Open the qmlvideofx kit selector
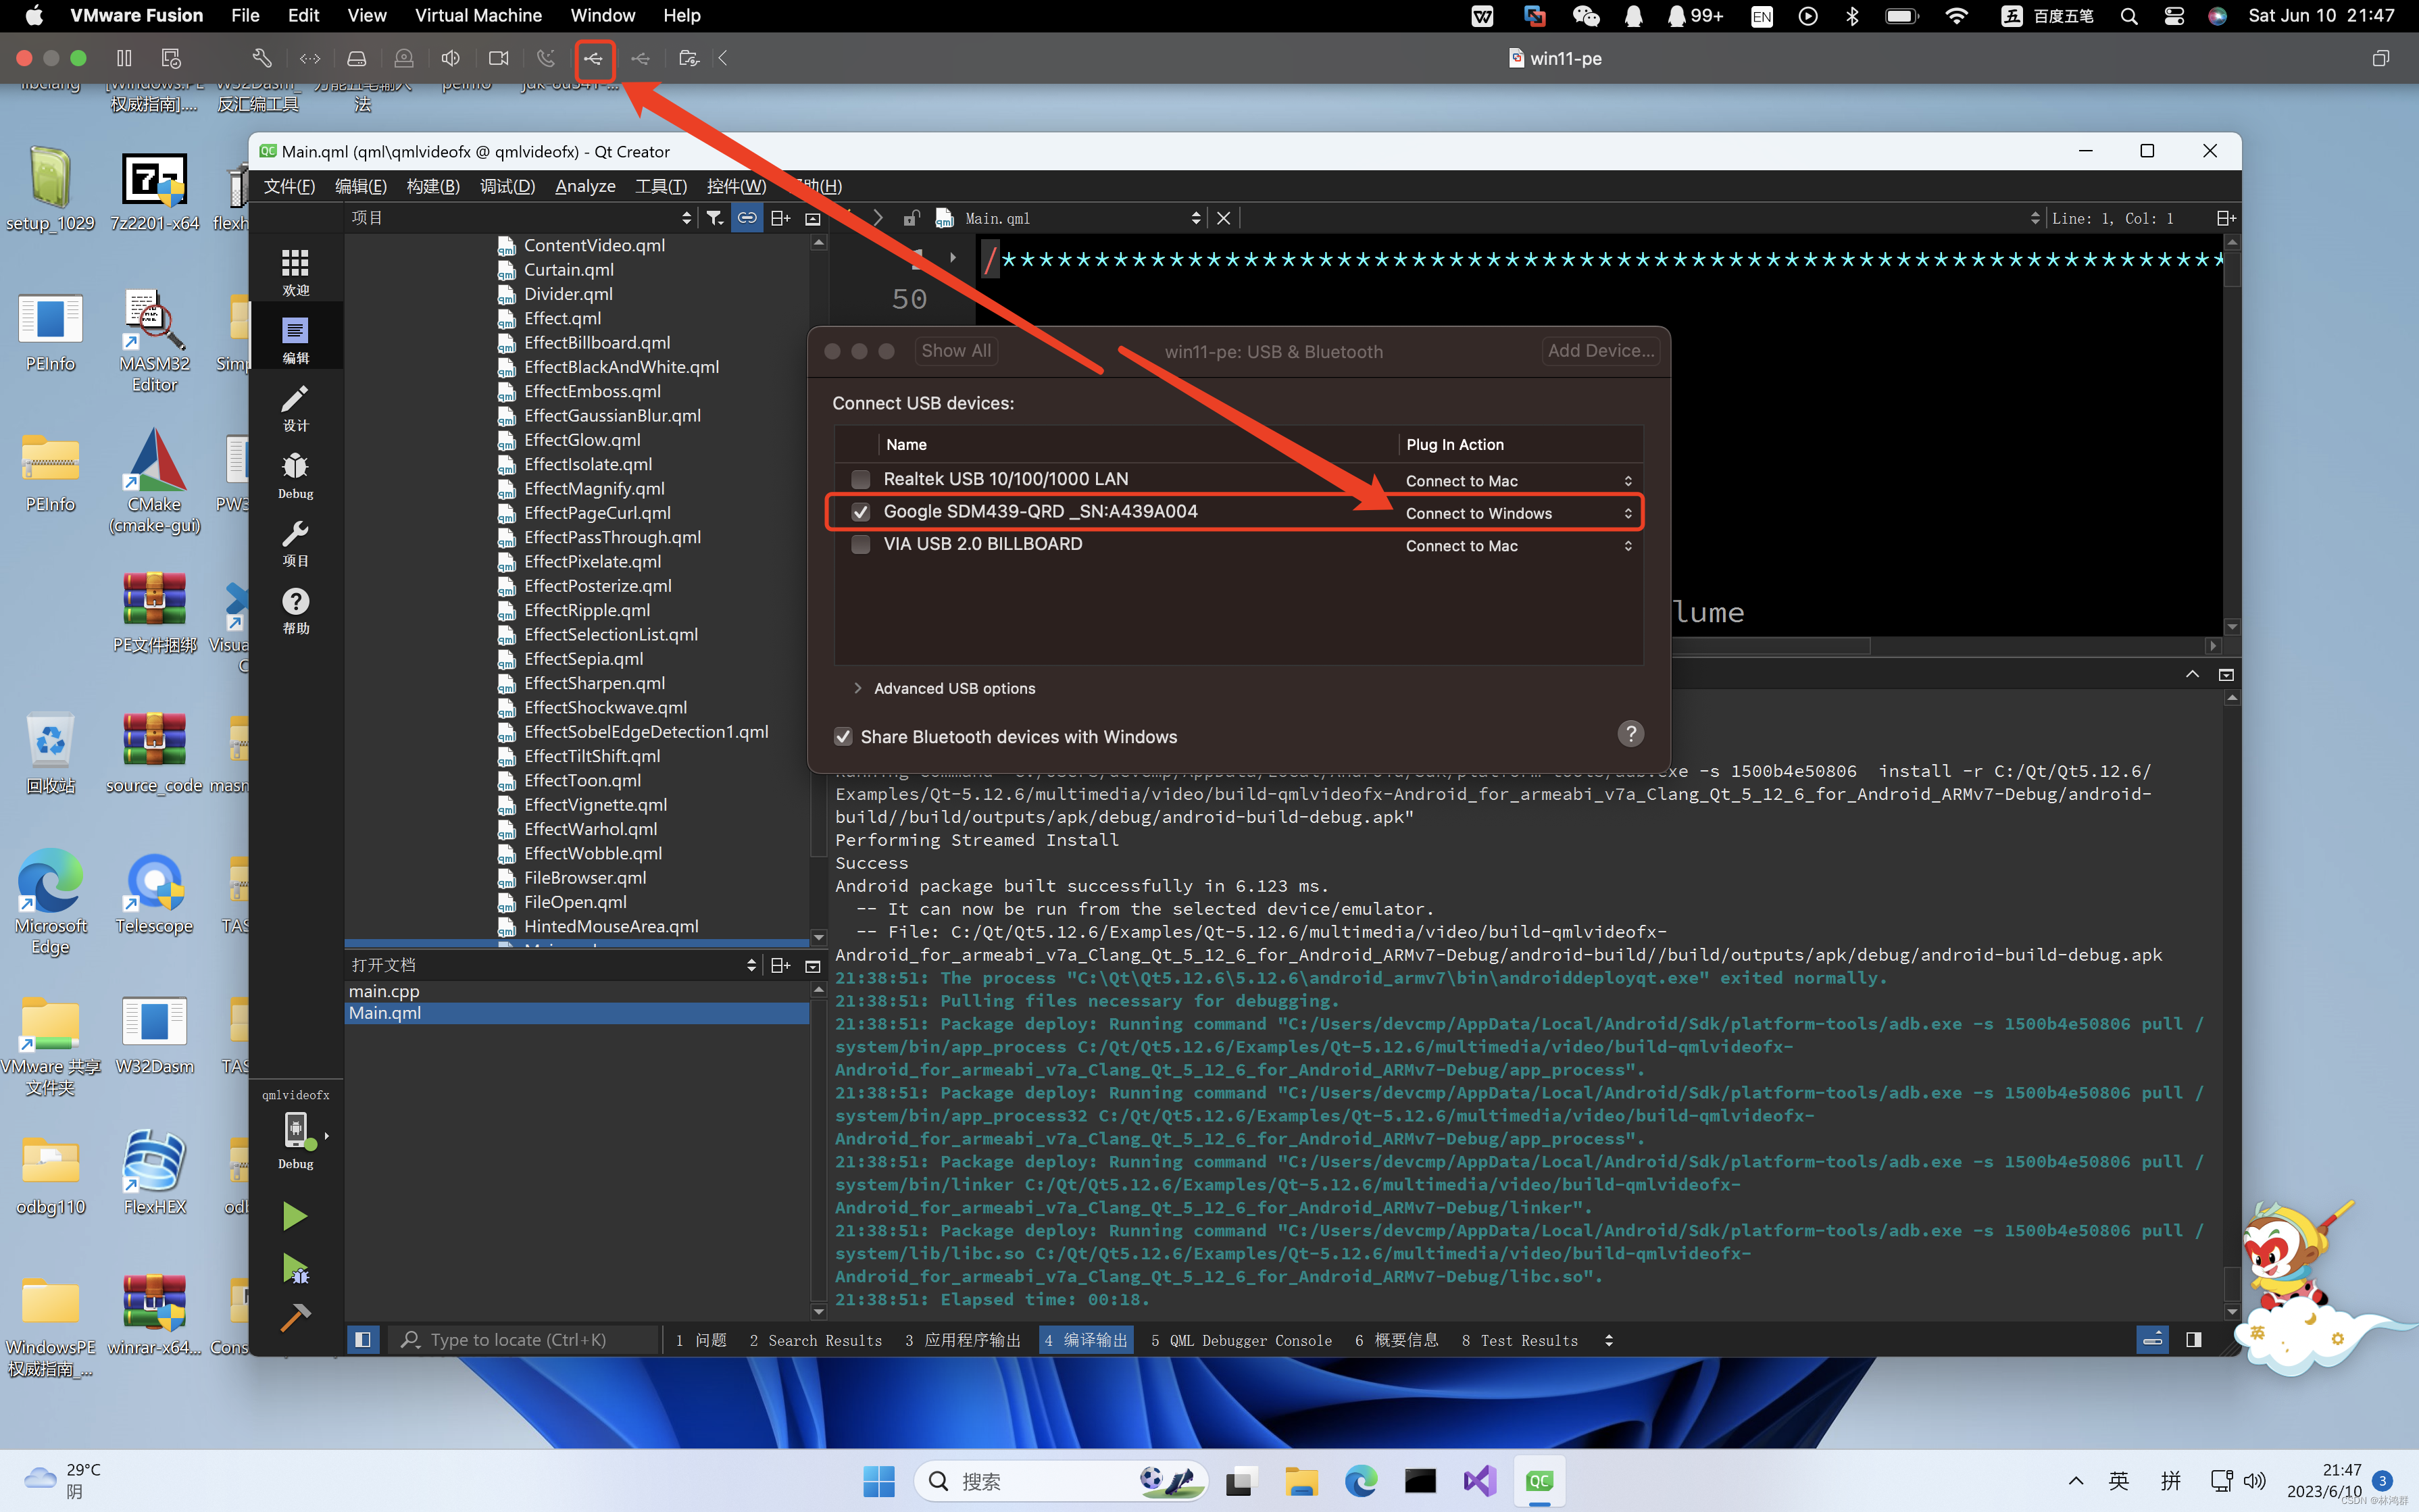Image resolution: width=2419 pixels, height=1512 pixels. tap(296, 1130)
